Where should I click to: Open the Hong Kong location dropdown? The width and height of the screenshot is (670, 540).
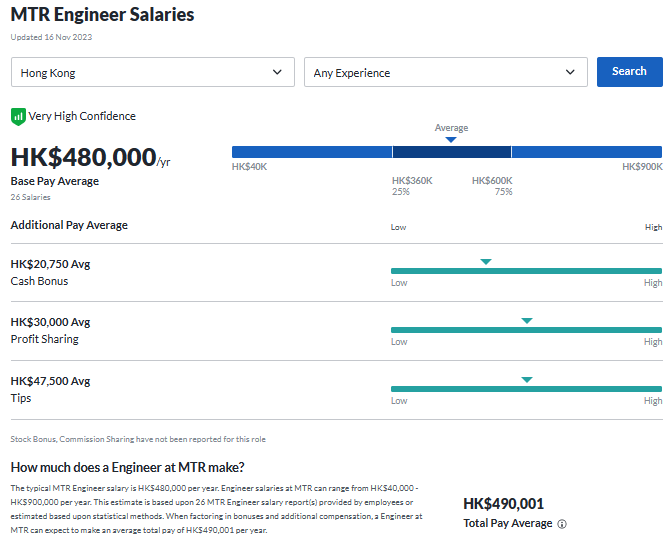(153, 72)
